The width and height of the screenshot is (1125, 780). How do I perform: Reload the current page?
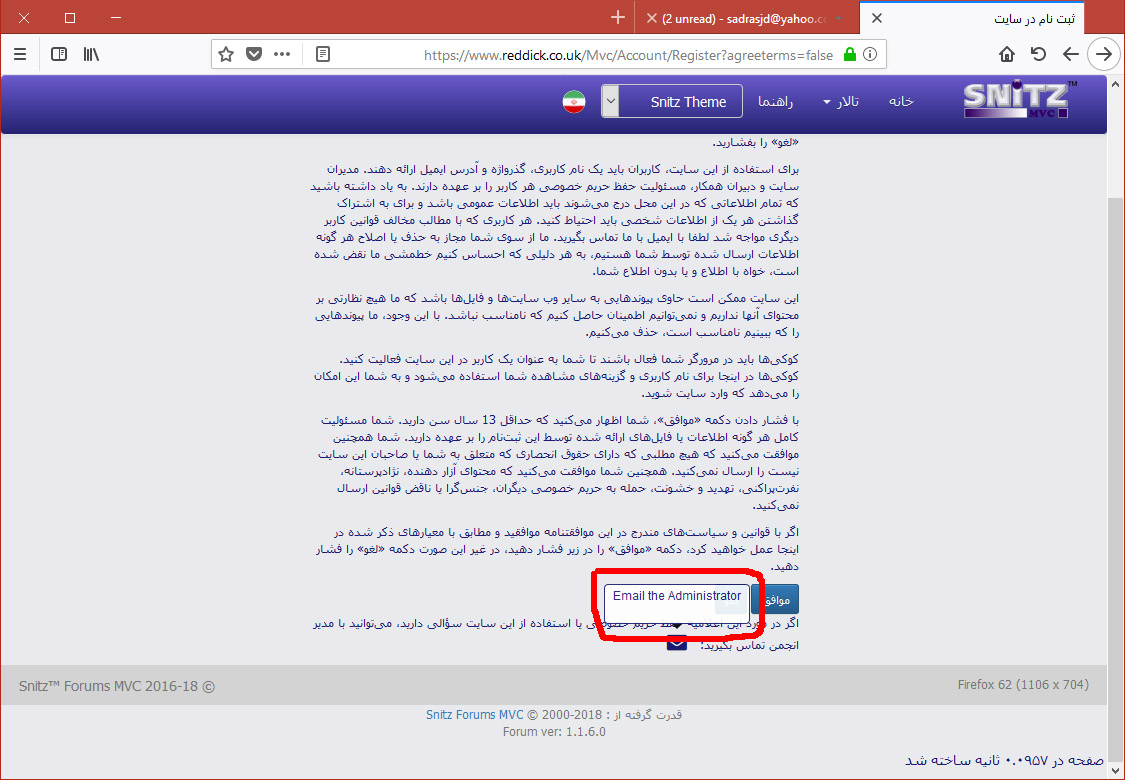[x=1039, y=54]
